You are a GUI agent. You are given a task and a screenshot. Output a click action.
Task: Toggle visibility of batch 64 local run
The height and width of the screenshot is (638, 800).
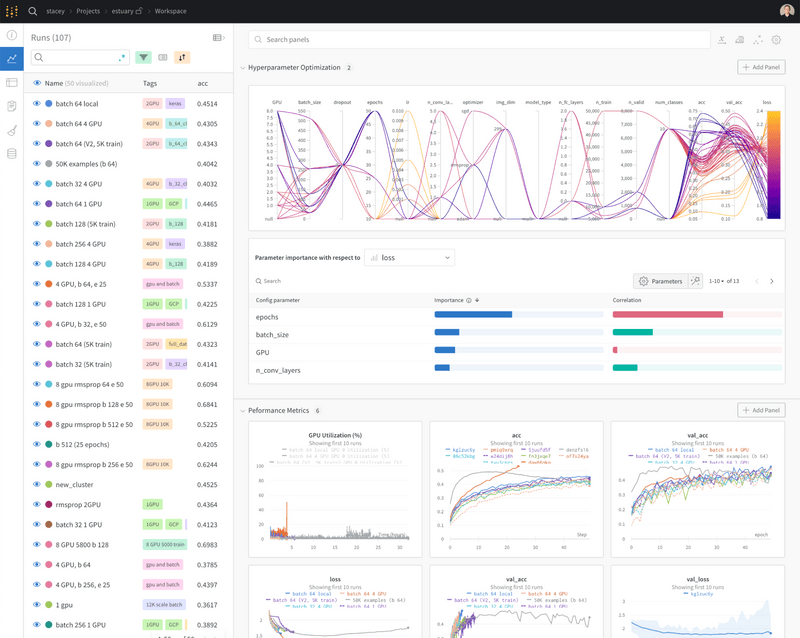pyautogui.click(x=37, y=104)
